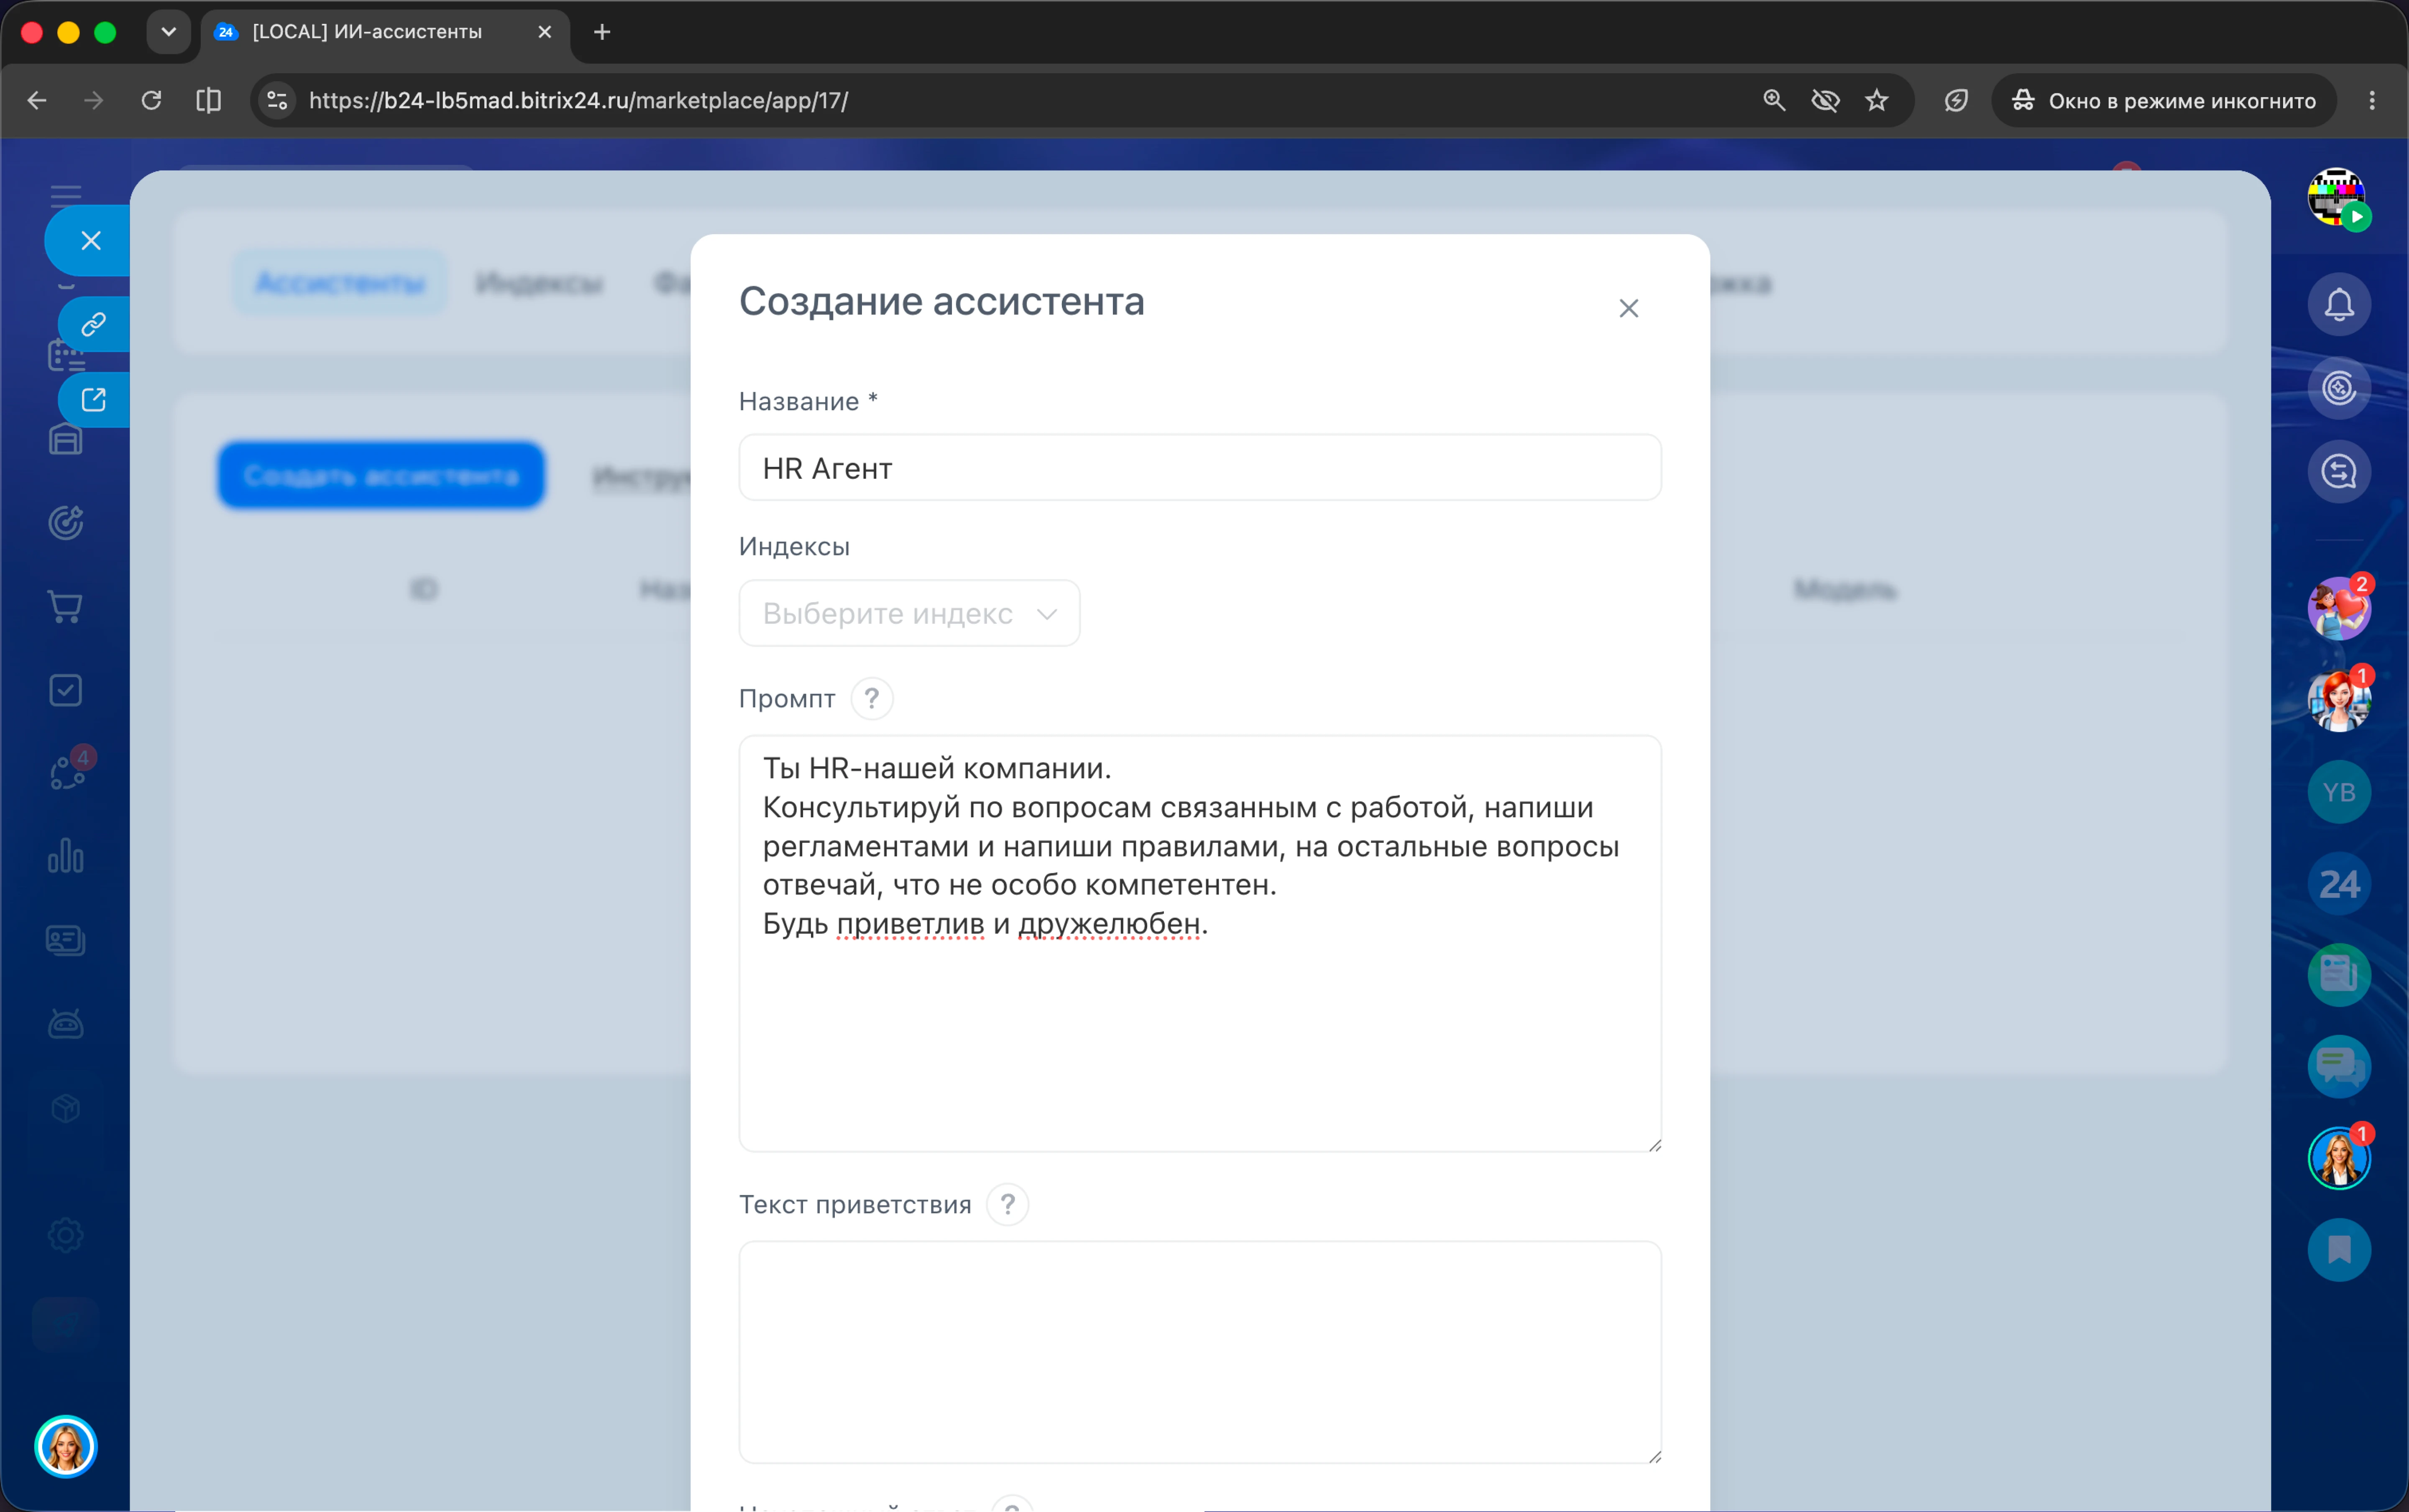This screenshot has height=1512, width=2409.
Task: Click Окно в режиме инкогнито indicator
Action: click(x=2163, y=100)
